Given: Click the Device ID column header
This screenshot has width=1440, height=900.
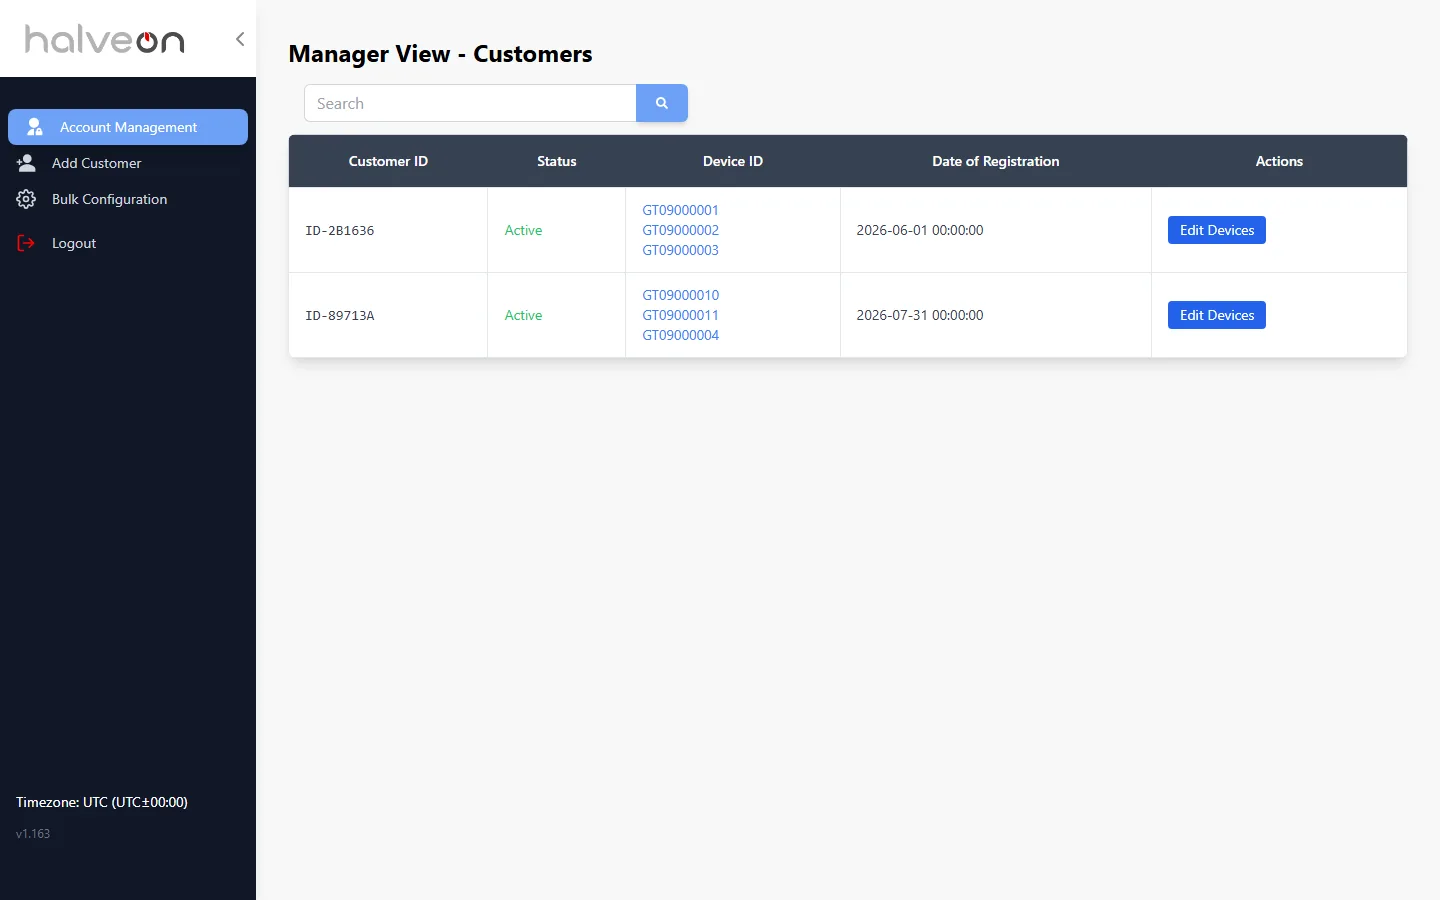Looking at the screenshot, I should click(733, 161).
